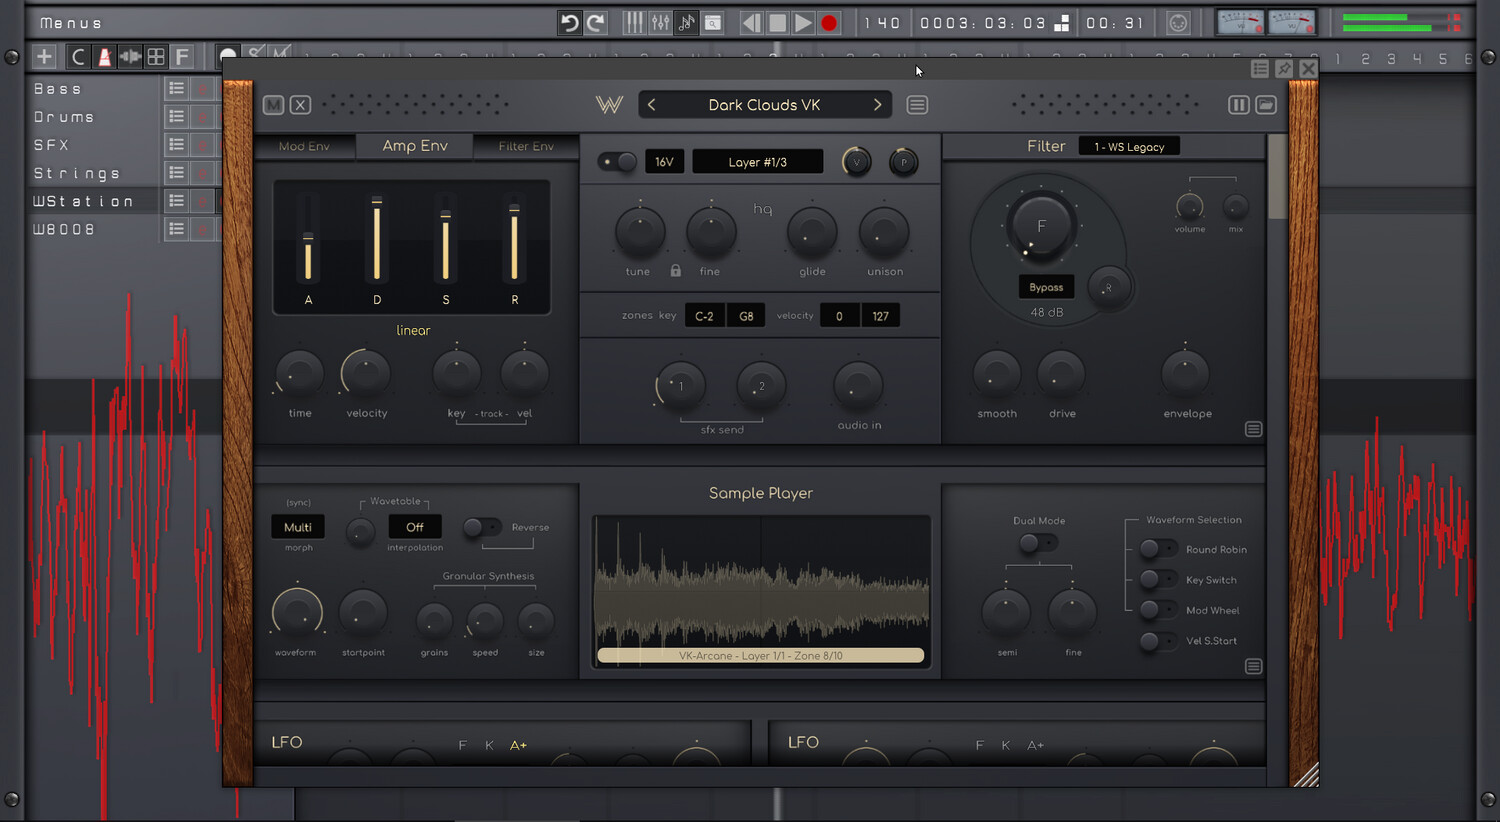1500x822 pixels.
Task: Enable the Mod Wheel toggle
Action: pos(1158,610)
